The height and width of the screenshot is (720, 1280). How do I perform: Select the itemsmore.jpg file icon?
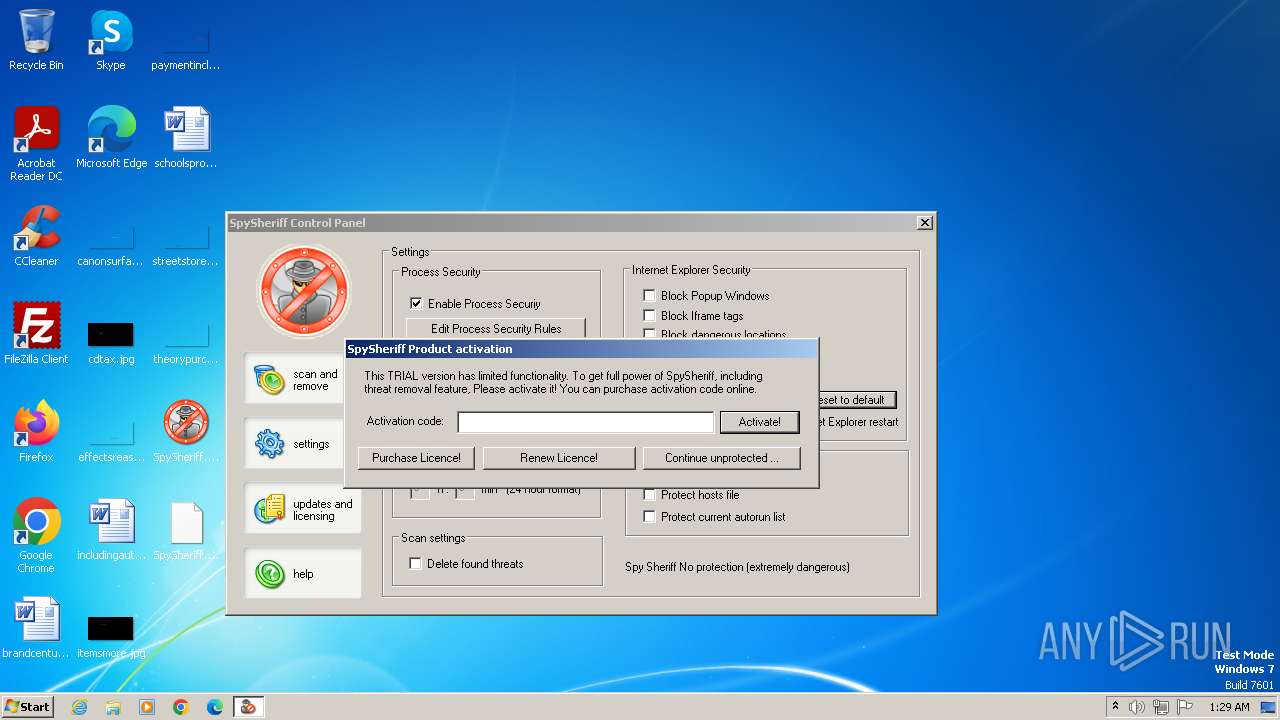(x=110, y=636)
